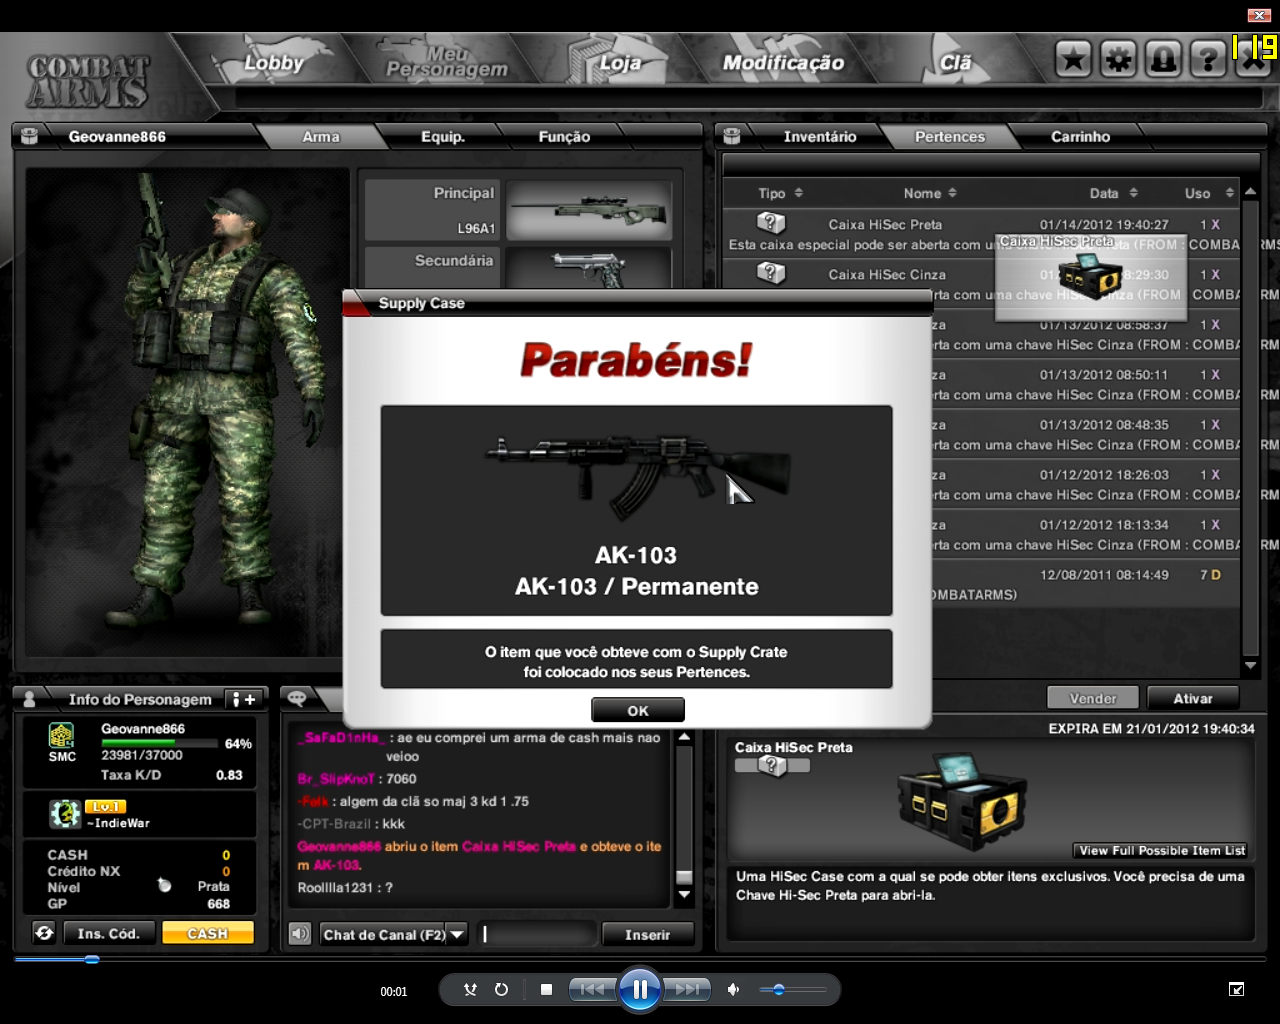Confirm the Supply Case dialog with OK
The image size is (1280, 1024).
coord(638,711)
